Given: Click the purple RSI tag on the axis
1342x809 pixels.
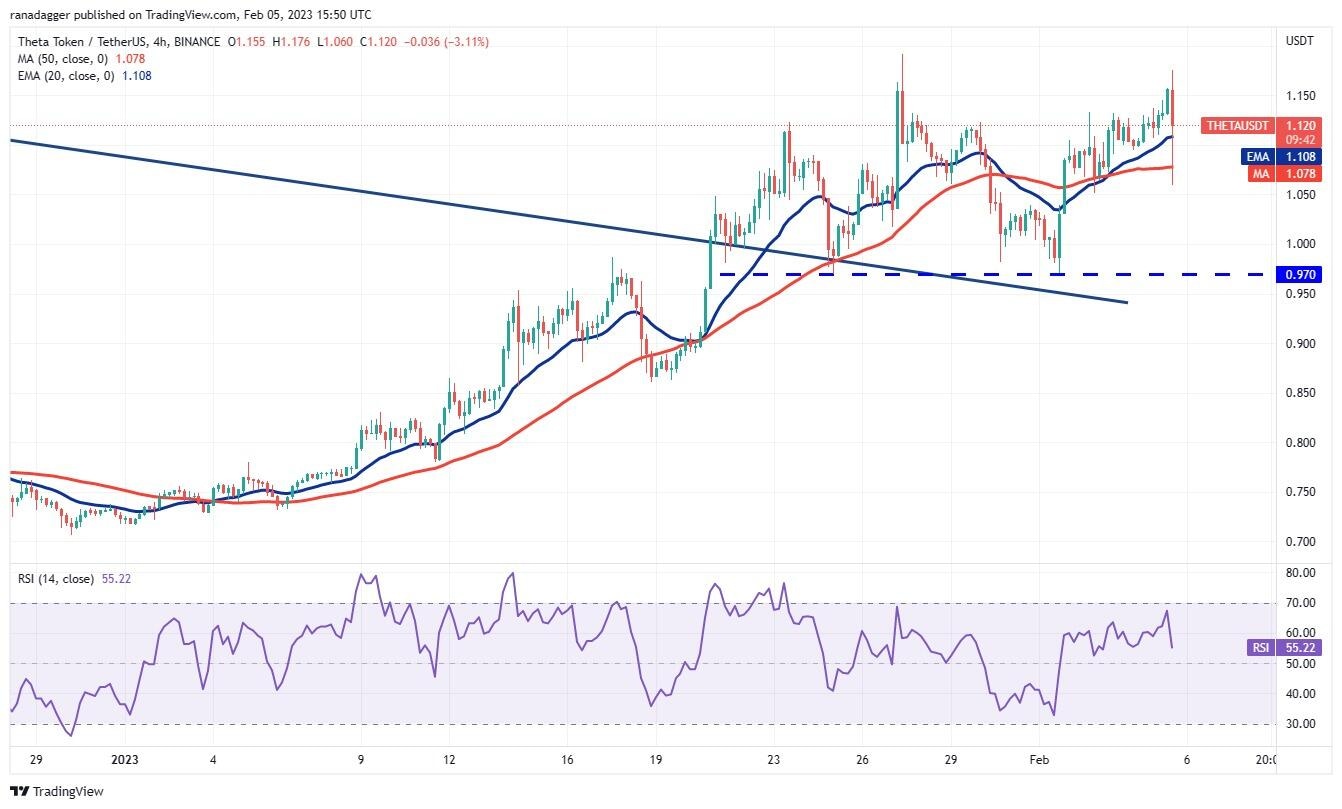Looking at the screenshot, I should pos(1260,648).
